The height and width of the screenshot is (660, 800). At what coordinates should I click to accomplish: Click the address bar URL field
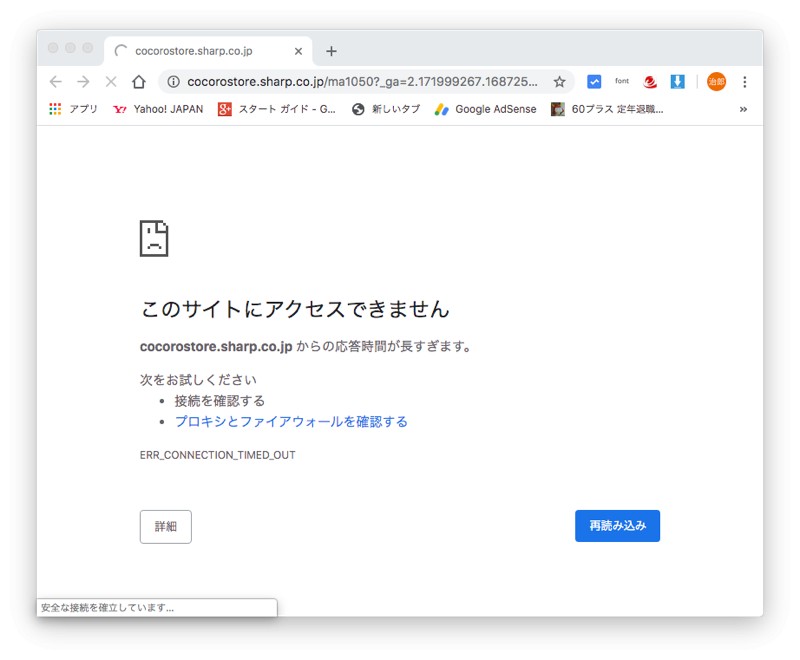point(360,82)
